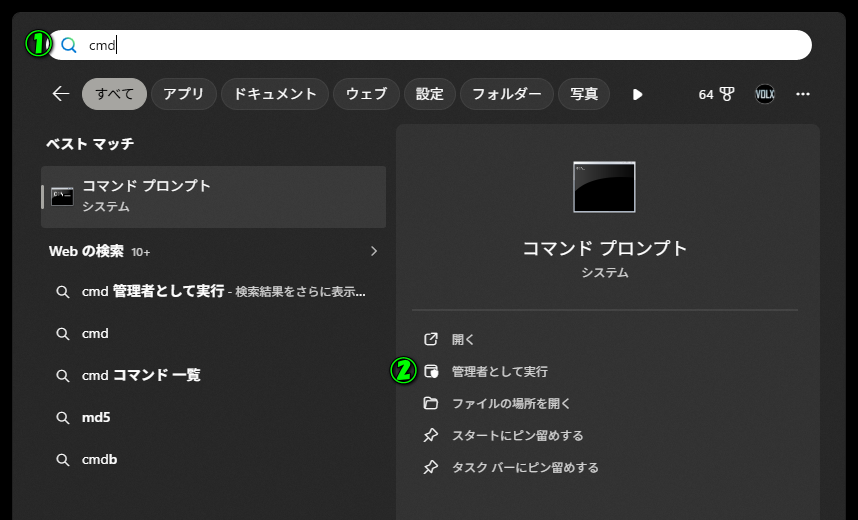Click search icon beside cmdb suggestion

tap(63, 460)
